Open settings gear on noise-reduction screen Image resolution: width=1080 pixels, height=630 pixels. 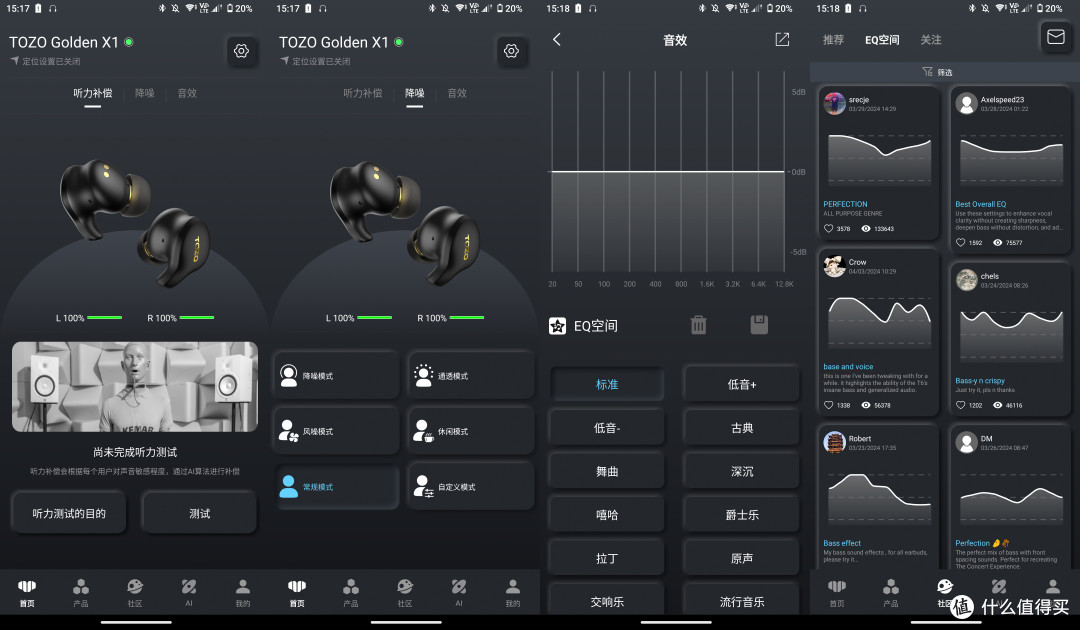pos(511,51)
